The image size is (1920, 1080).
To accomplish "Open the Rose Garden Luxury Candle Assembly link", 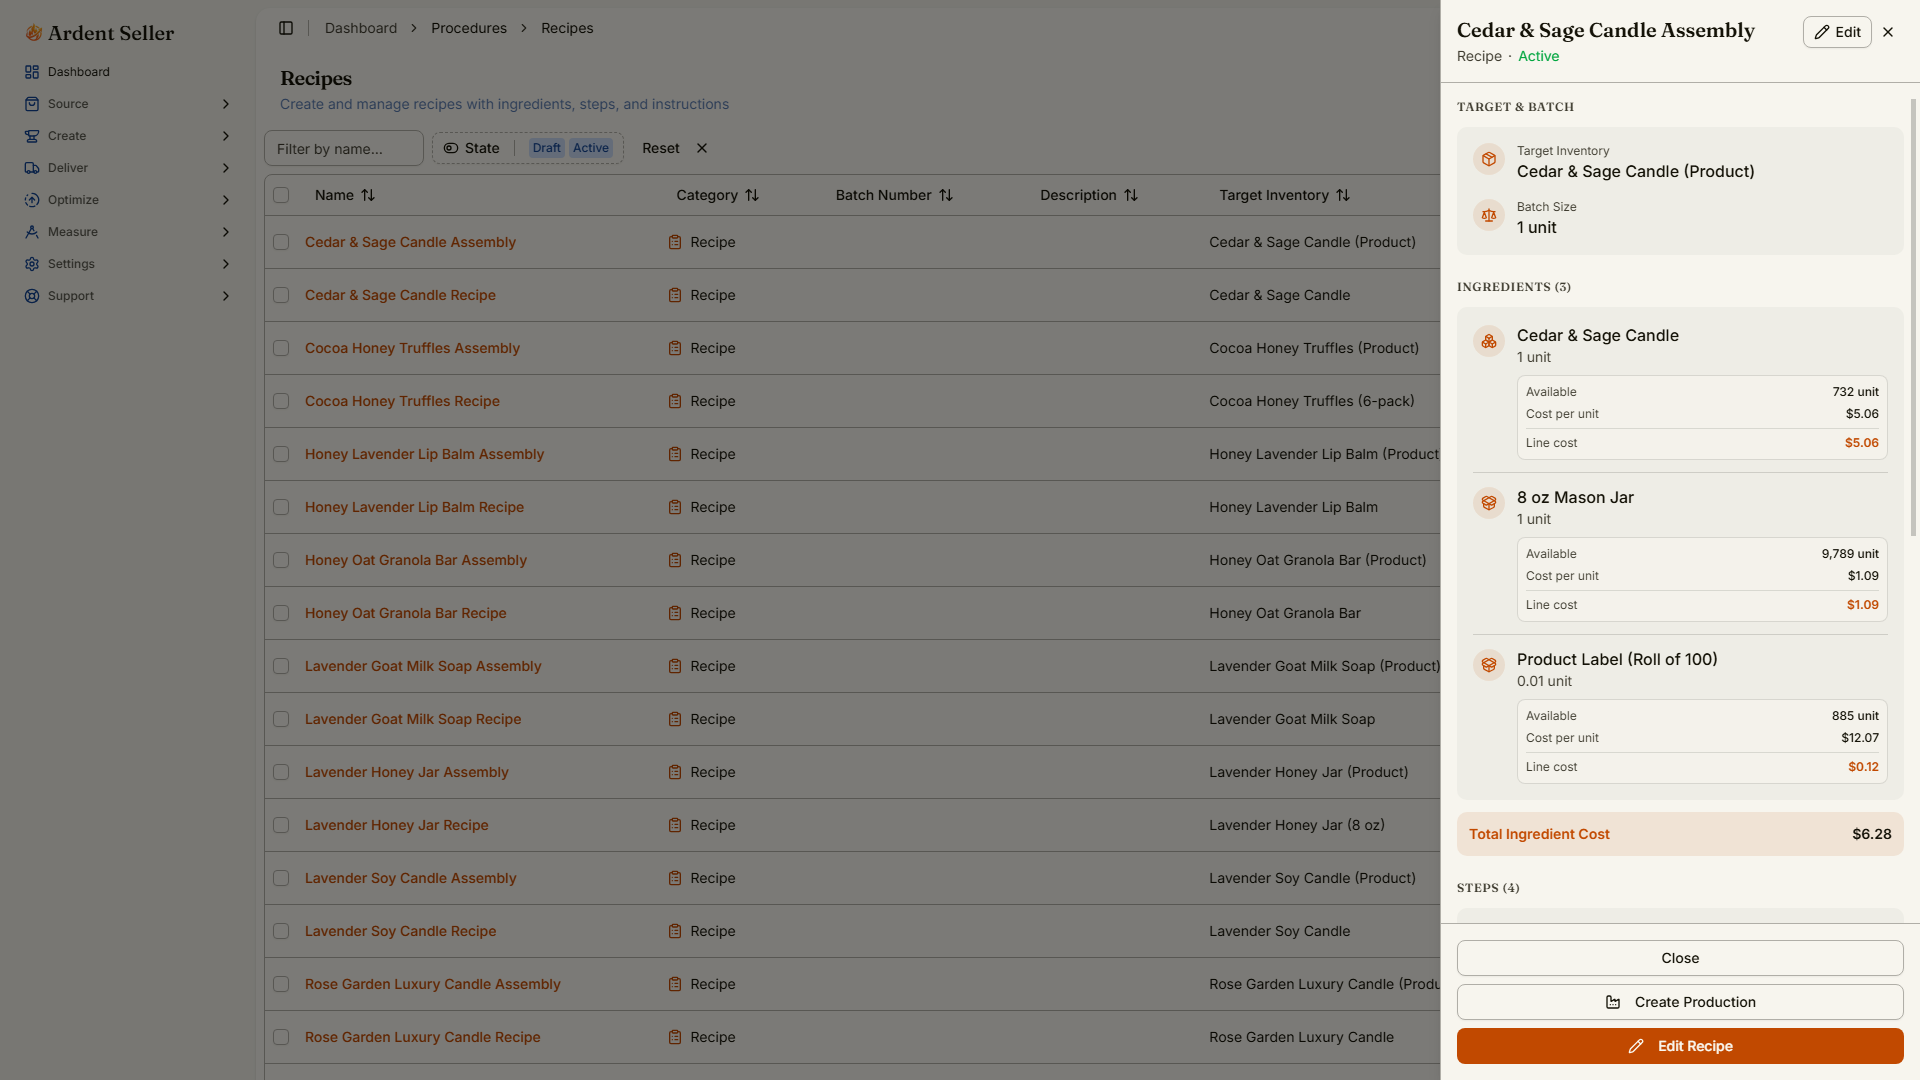I will [433, 984].
